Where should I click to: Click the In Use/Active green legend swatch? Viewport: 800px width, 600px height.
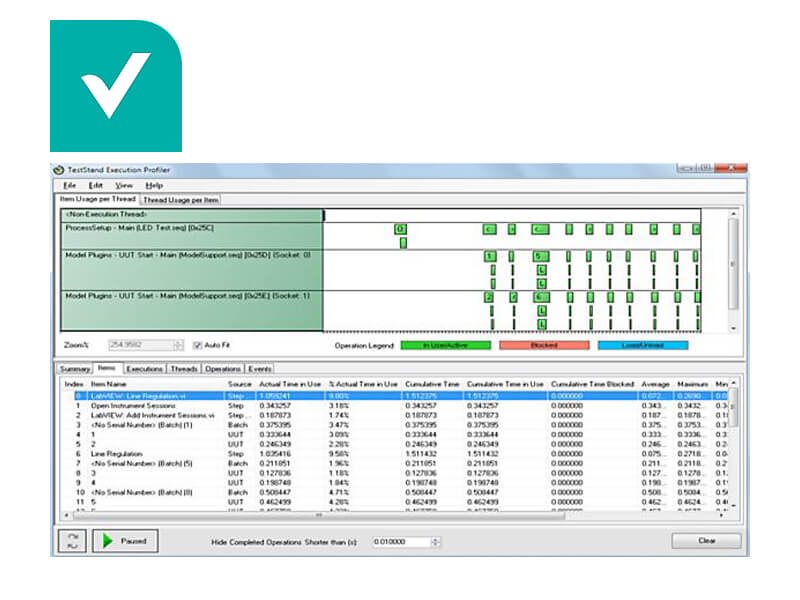coord(445,345)
